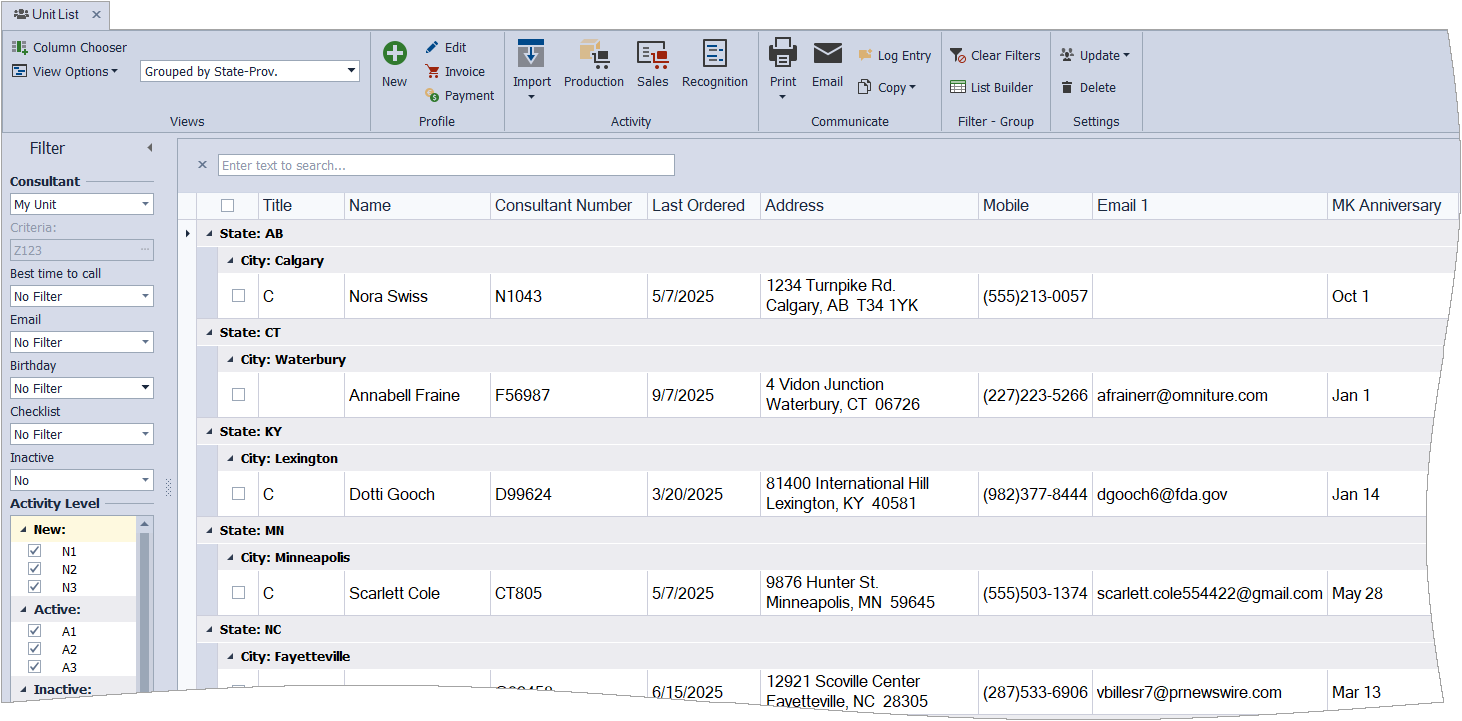Click the search text field

[x=446, y=165]
